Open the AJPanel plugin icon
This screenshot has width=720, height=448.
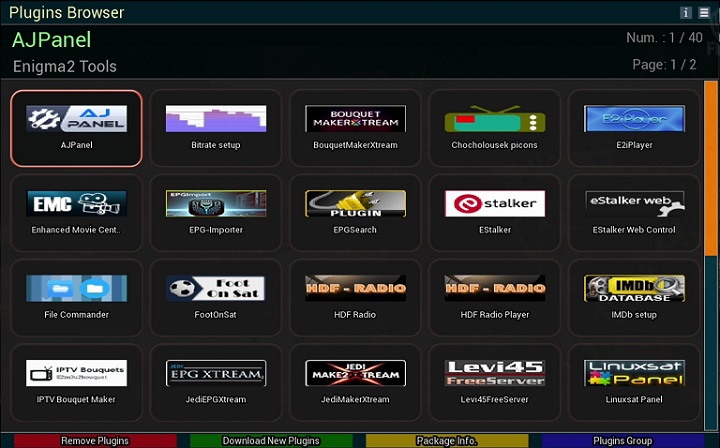tap(76, 118)
